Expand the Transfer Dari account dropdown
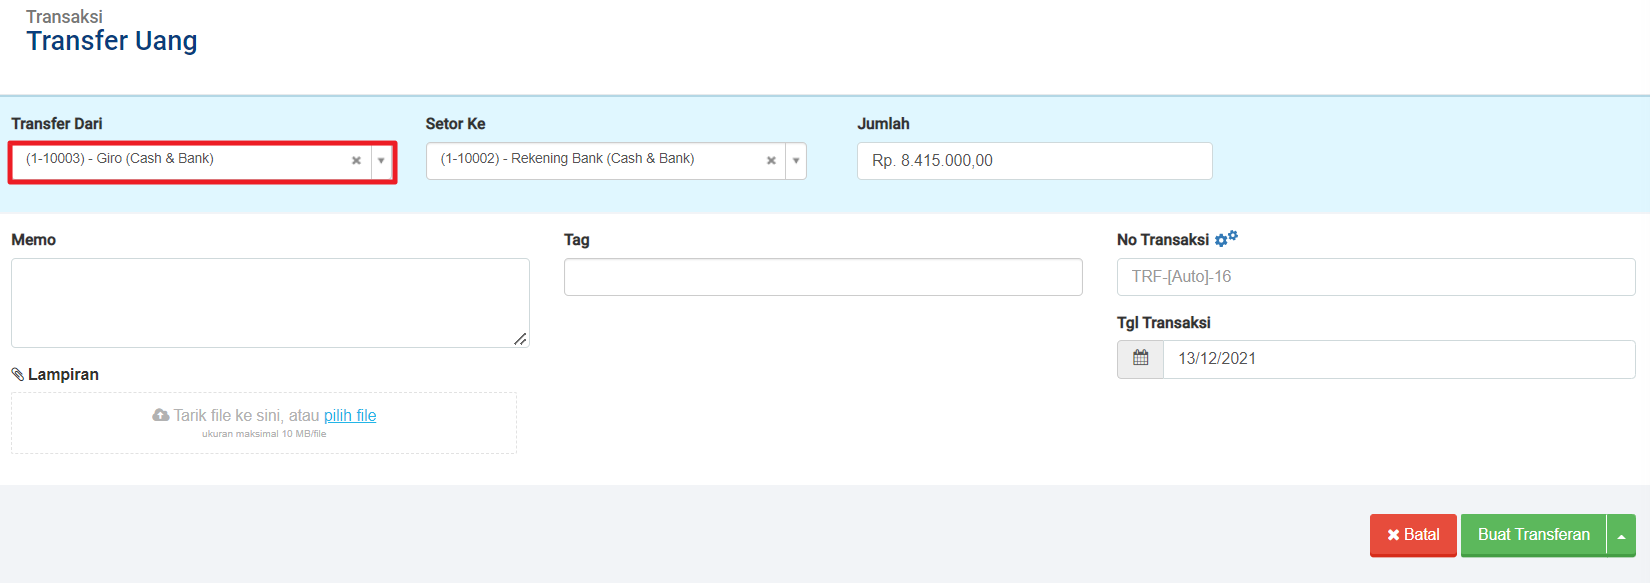This screenshot has height=583, width=1650. 381,160
